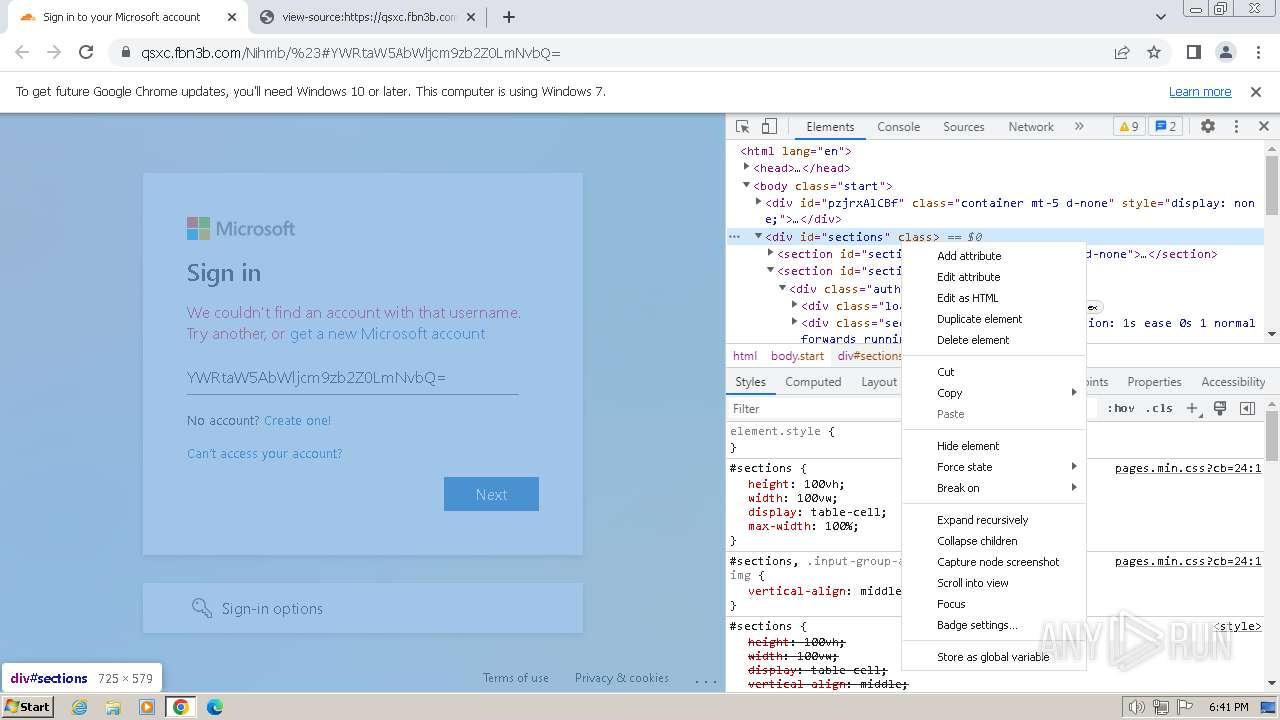
Task: Toggle computed styles sidebar icon
Action: [x=1247, y=408]
